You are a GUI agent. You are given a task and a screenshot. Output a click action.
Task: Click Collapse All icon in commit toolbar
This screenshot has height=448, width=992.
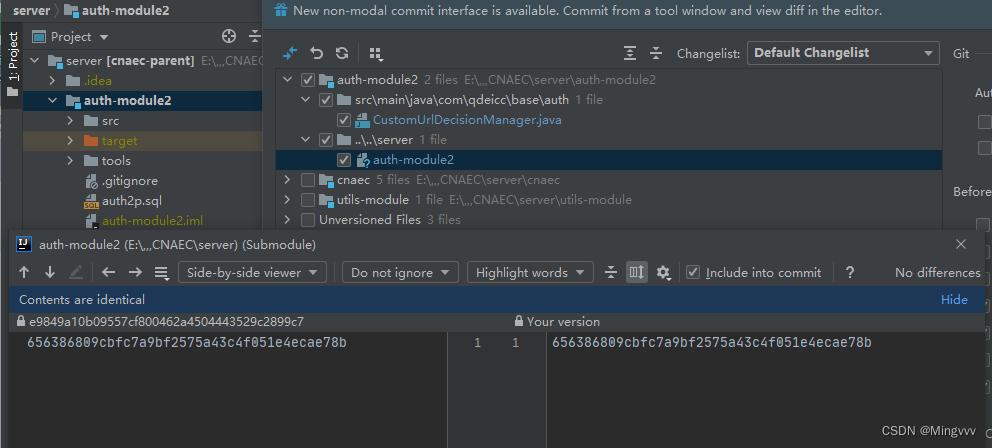656,53
